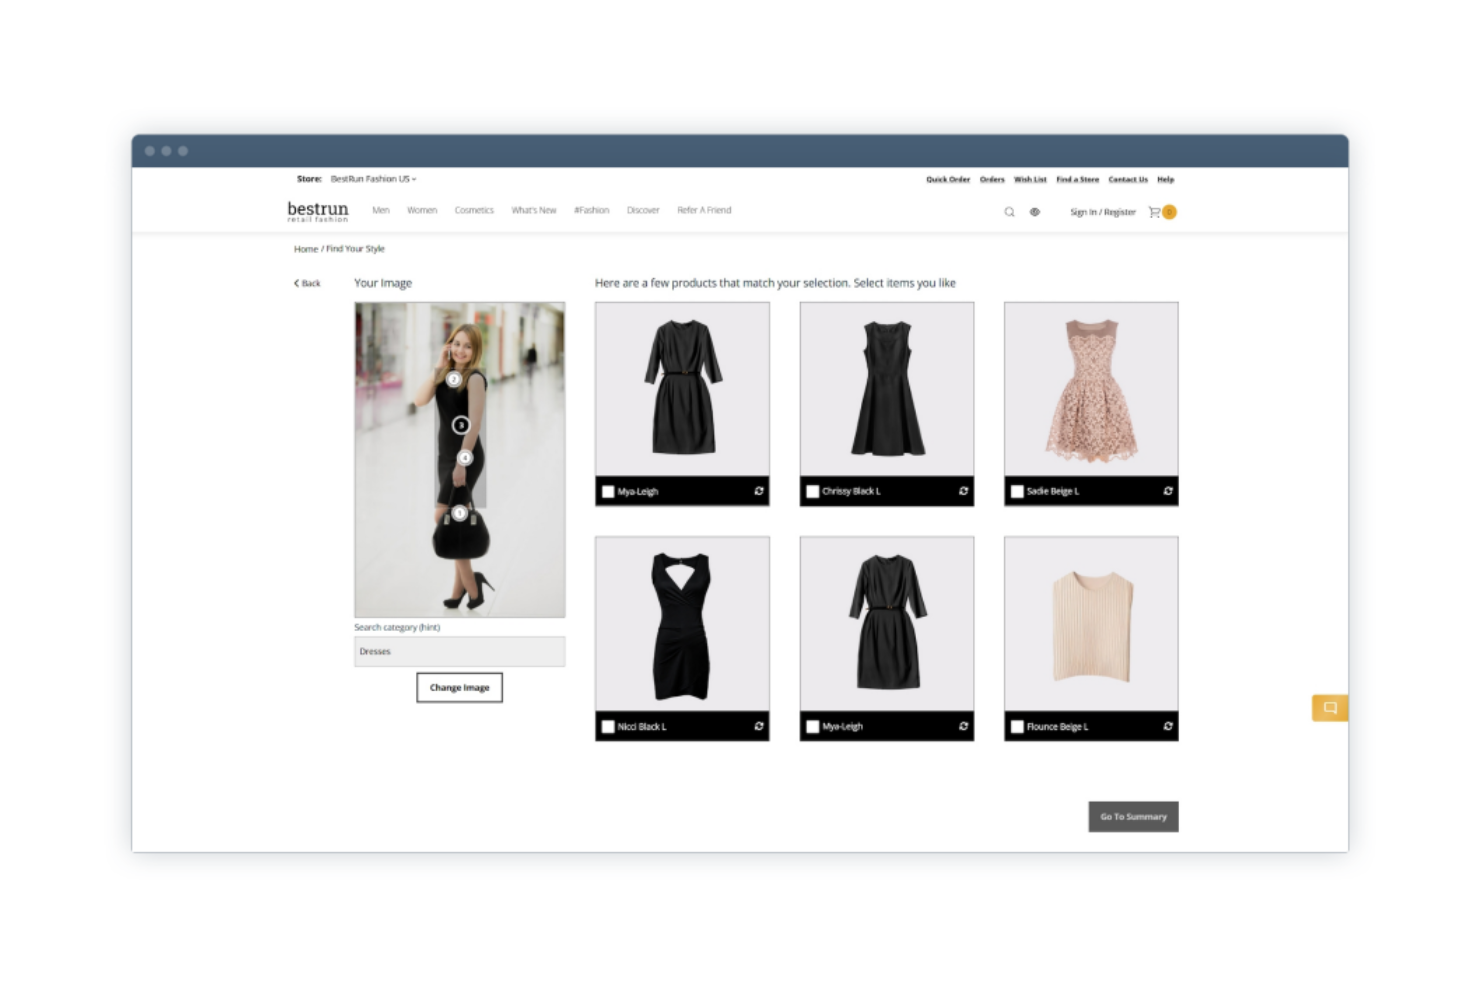
Task: Click the Change Image button
Action: pos(459,687)
